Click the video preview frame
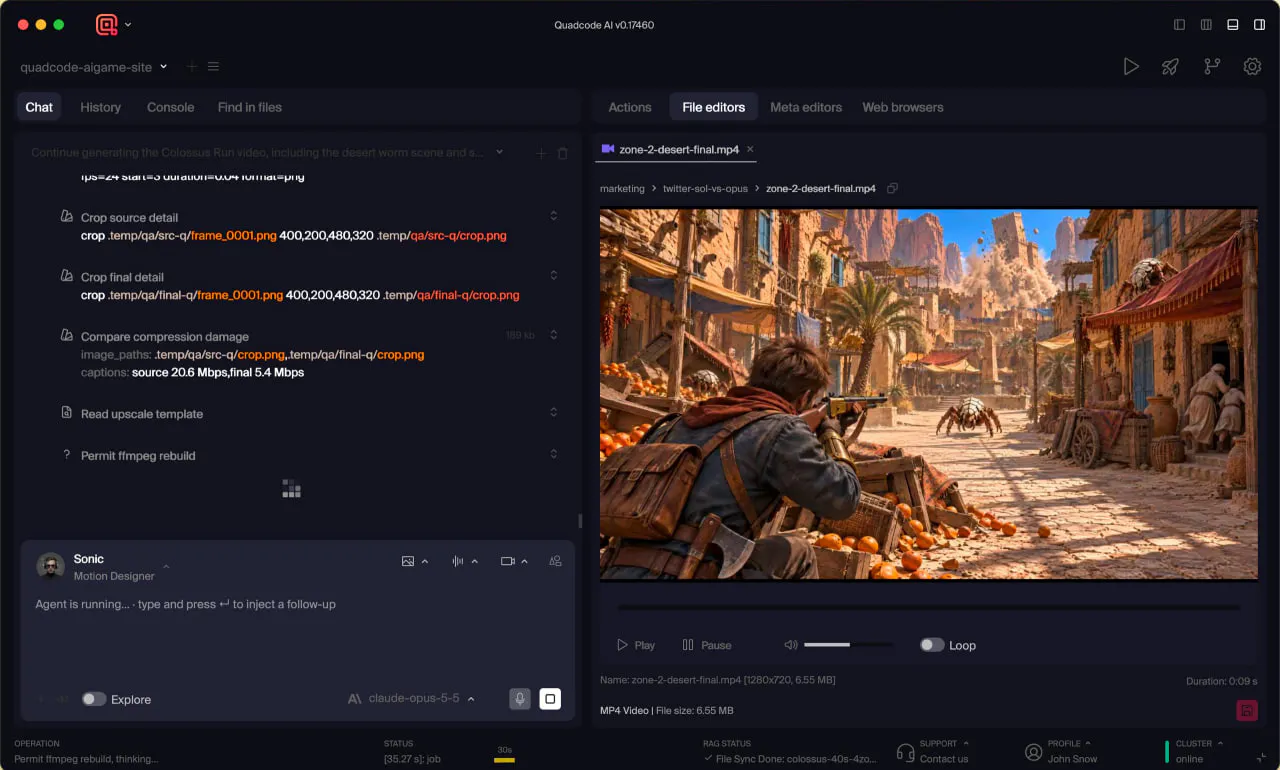 pos(929,394)
